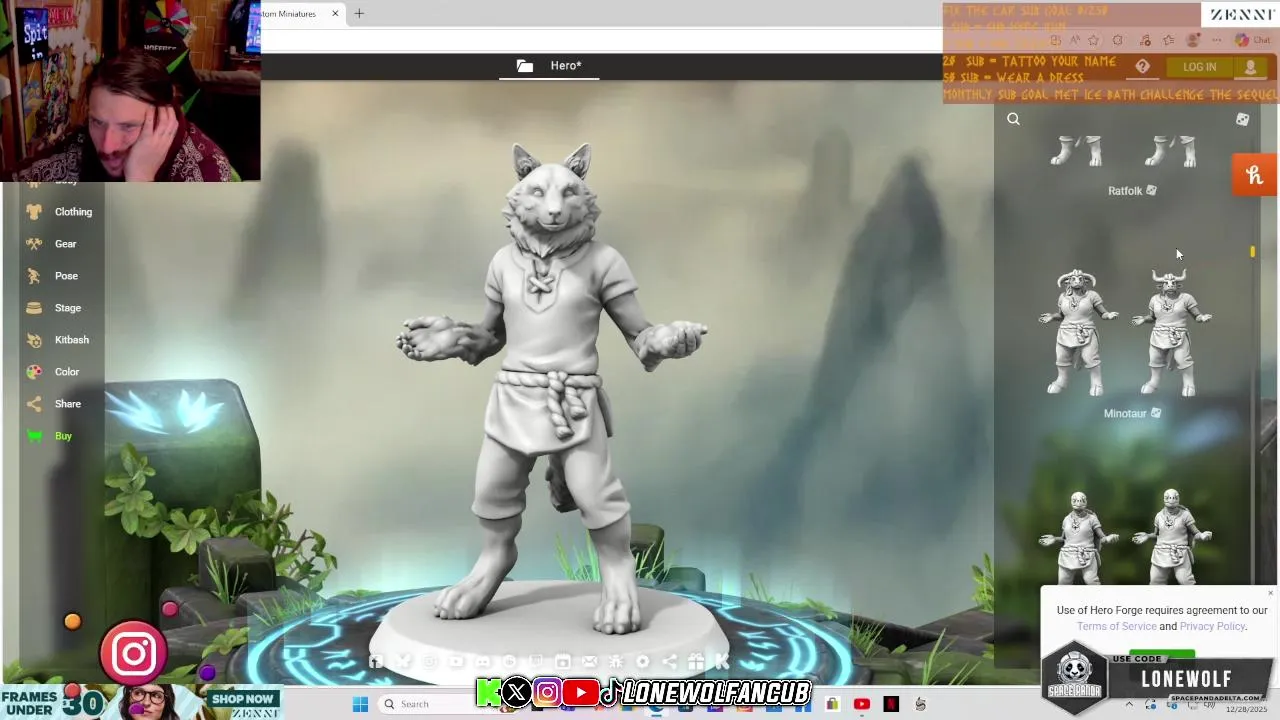
Task: Close the Custom Miniatures browser tab
Action: point(335,14)
